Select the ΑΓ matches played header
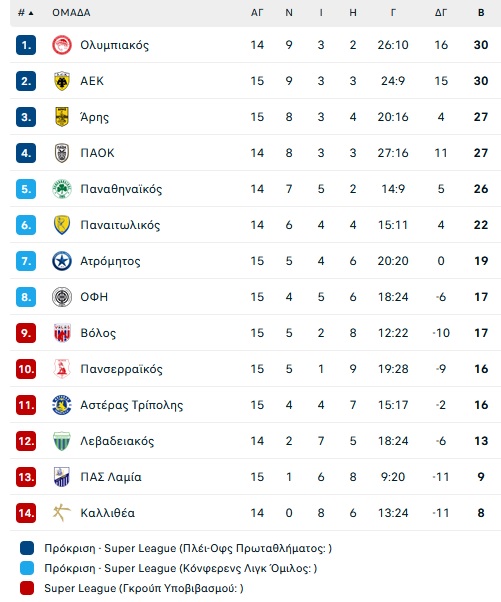 257,13
